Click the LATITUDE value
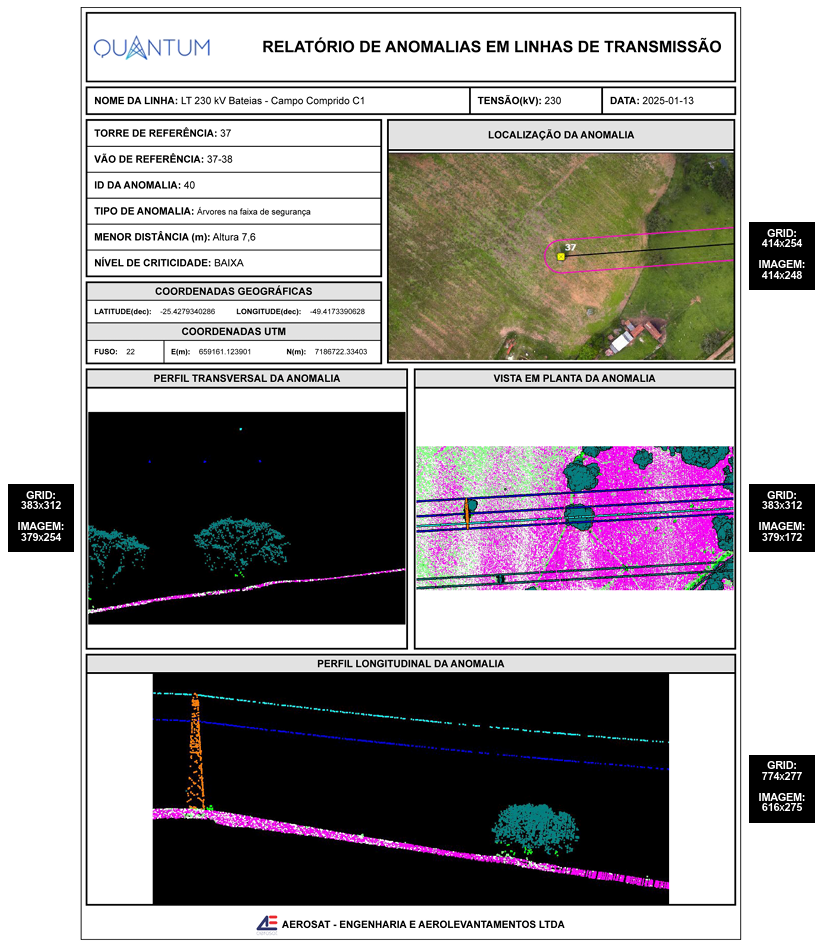The width and height of the screenshot is (834, 944). coord(187,311)
